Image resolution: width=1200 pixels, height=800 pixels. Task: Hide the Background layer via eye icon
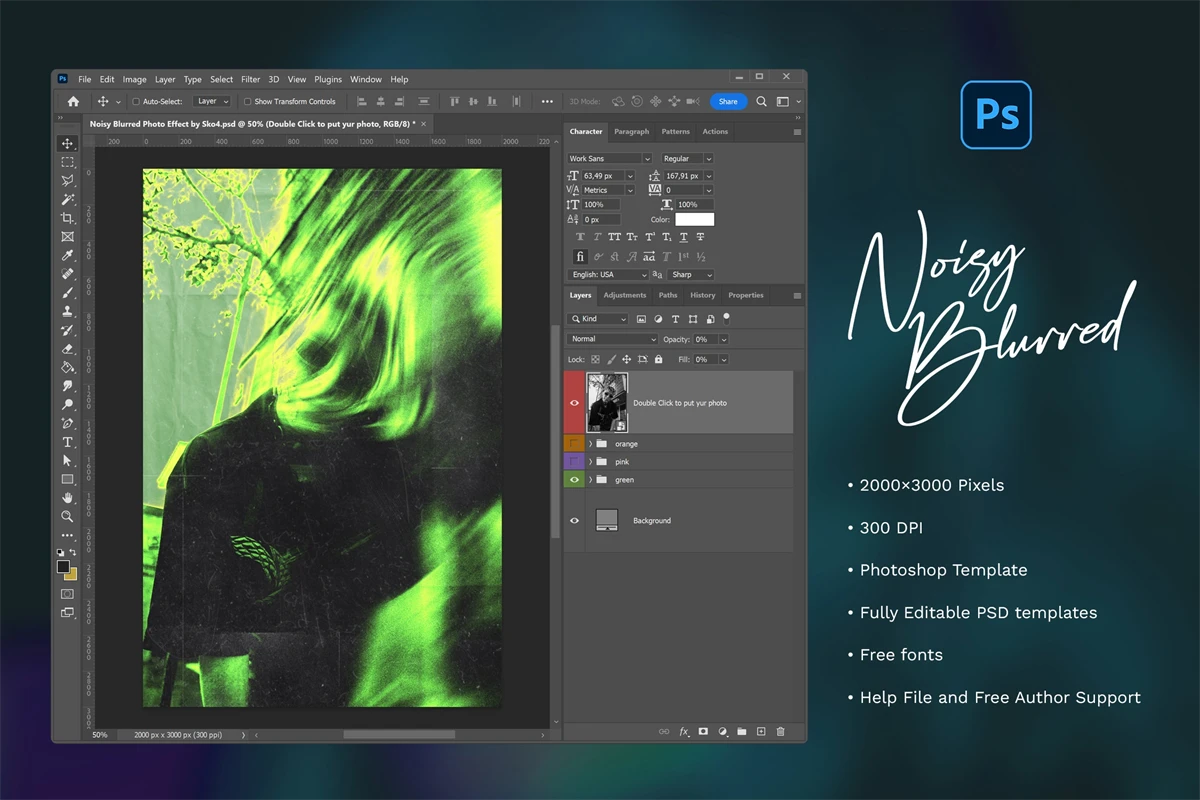(x=574, y=521)
